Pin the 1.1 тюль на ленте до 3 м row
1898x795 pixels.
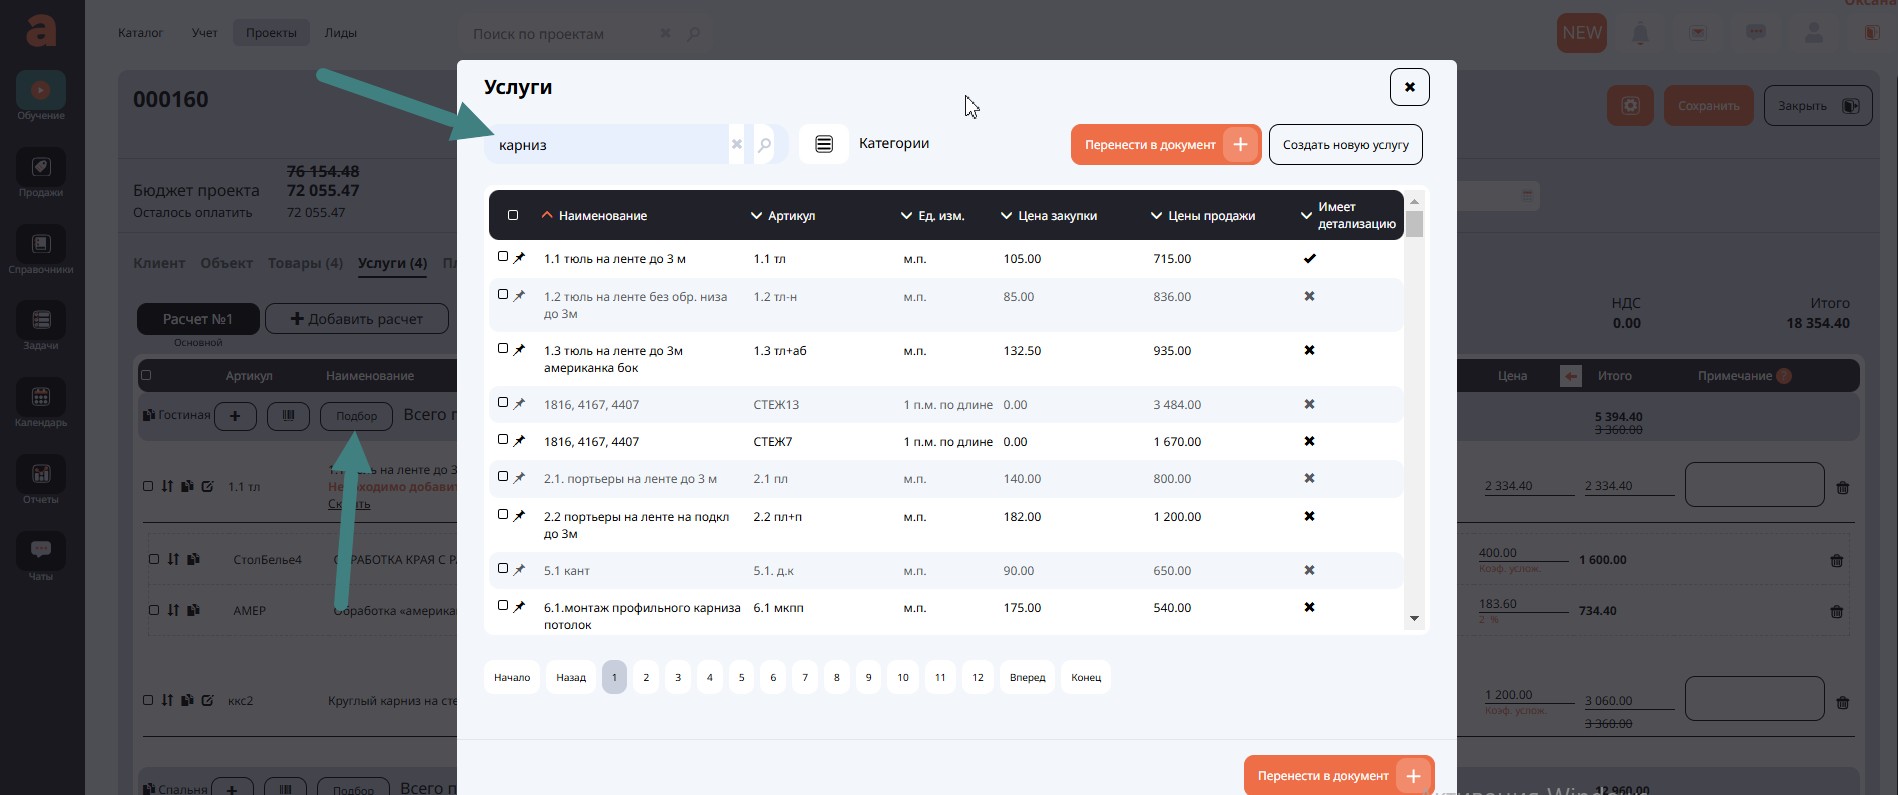click(x=519, y=258)
